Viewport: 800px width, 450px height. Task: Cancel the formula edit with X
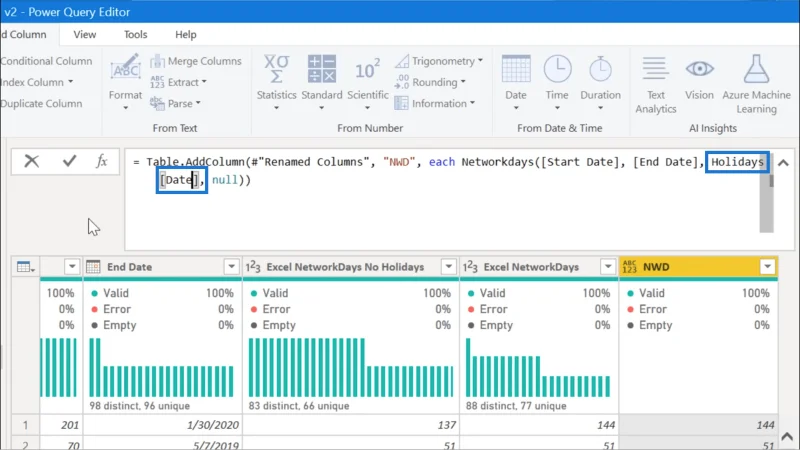(x=32, y=161)
